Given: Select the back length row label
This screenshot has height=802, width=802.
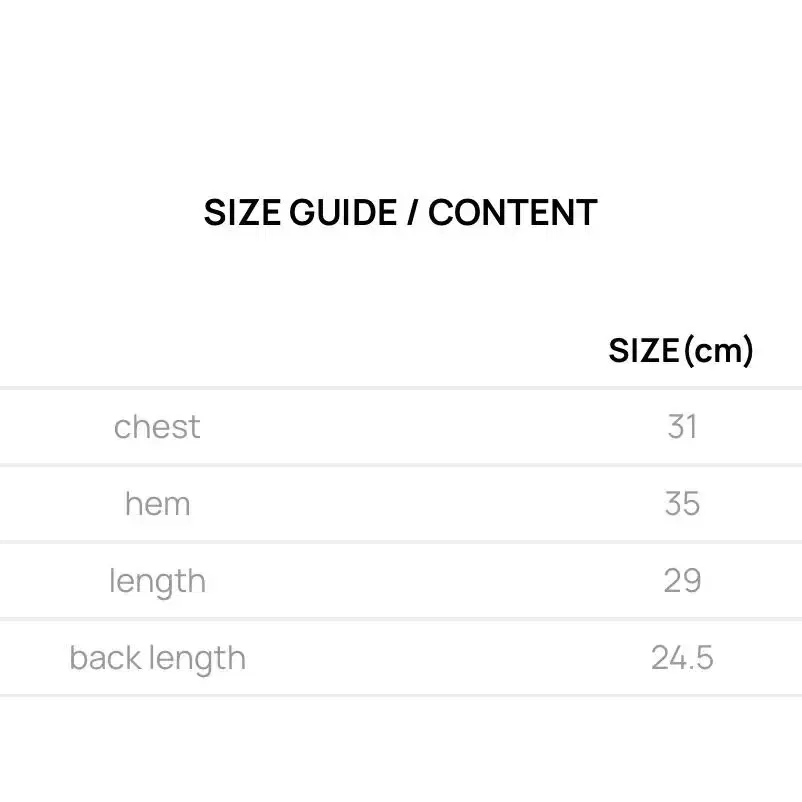Looking at the screenshot, I should [x=158, y=659].
